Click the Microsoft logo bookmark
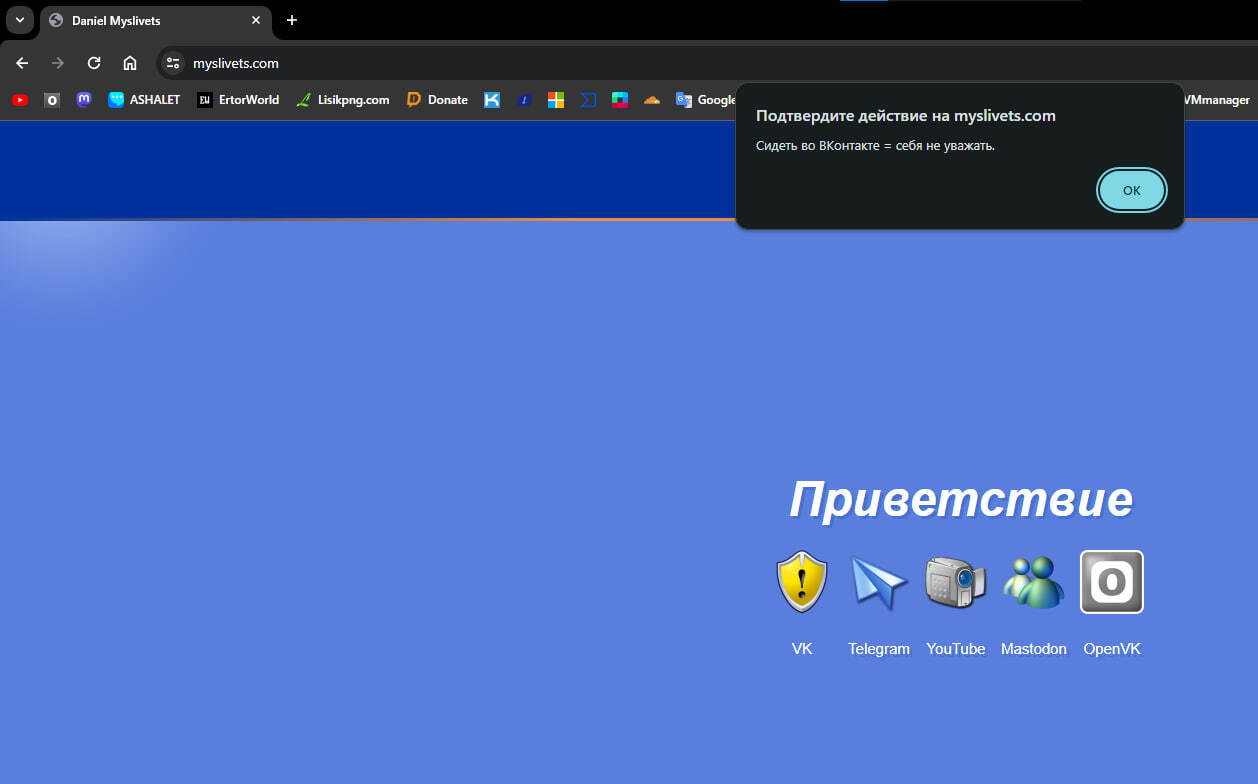Viewport: 1258px width, 784px height. point(556,100)
